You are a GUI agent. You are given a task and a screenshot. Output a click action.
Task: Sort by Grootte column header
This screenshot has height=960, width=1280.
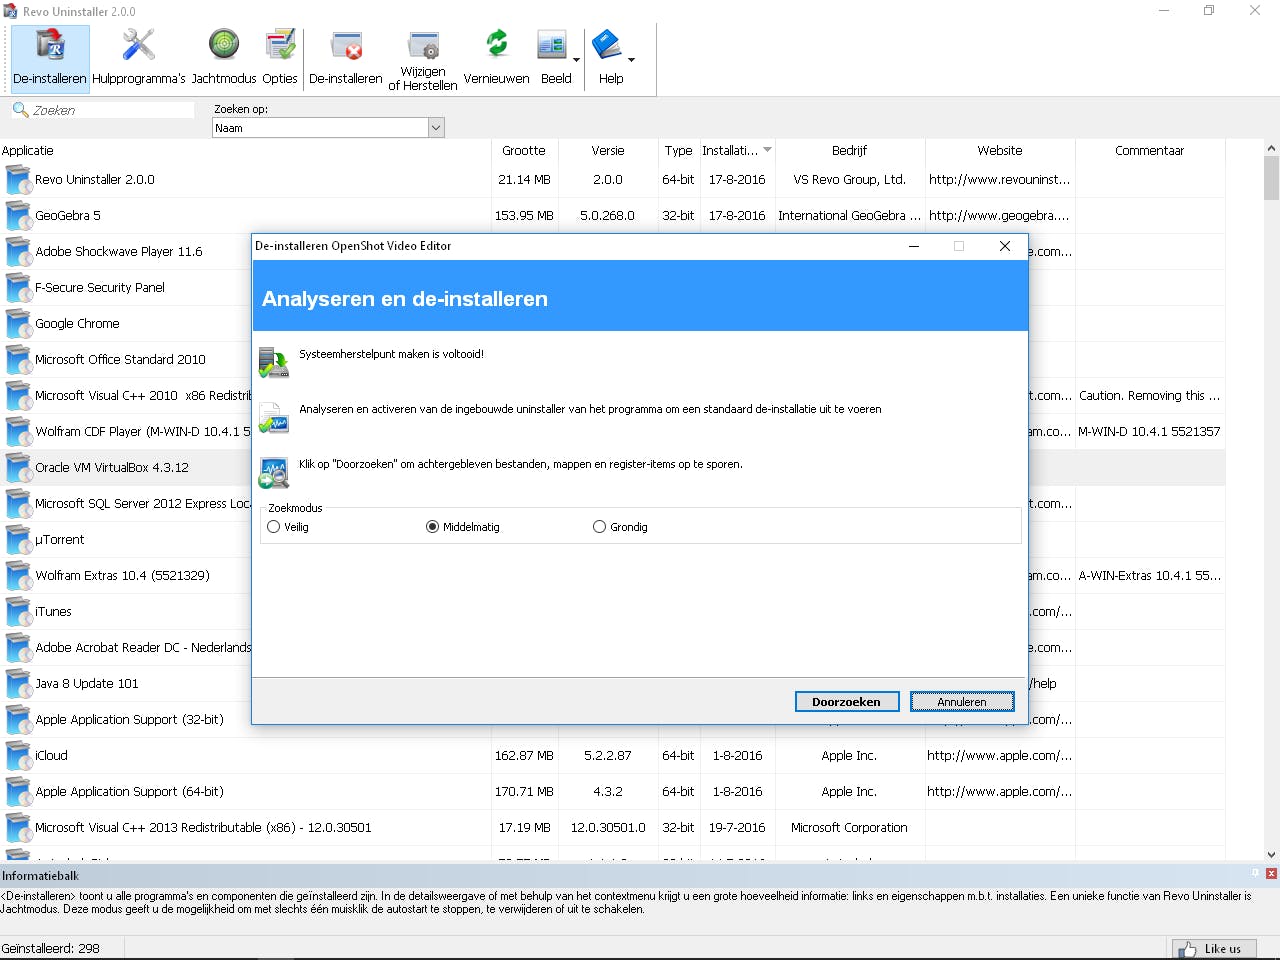[x=524, y=150]
